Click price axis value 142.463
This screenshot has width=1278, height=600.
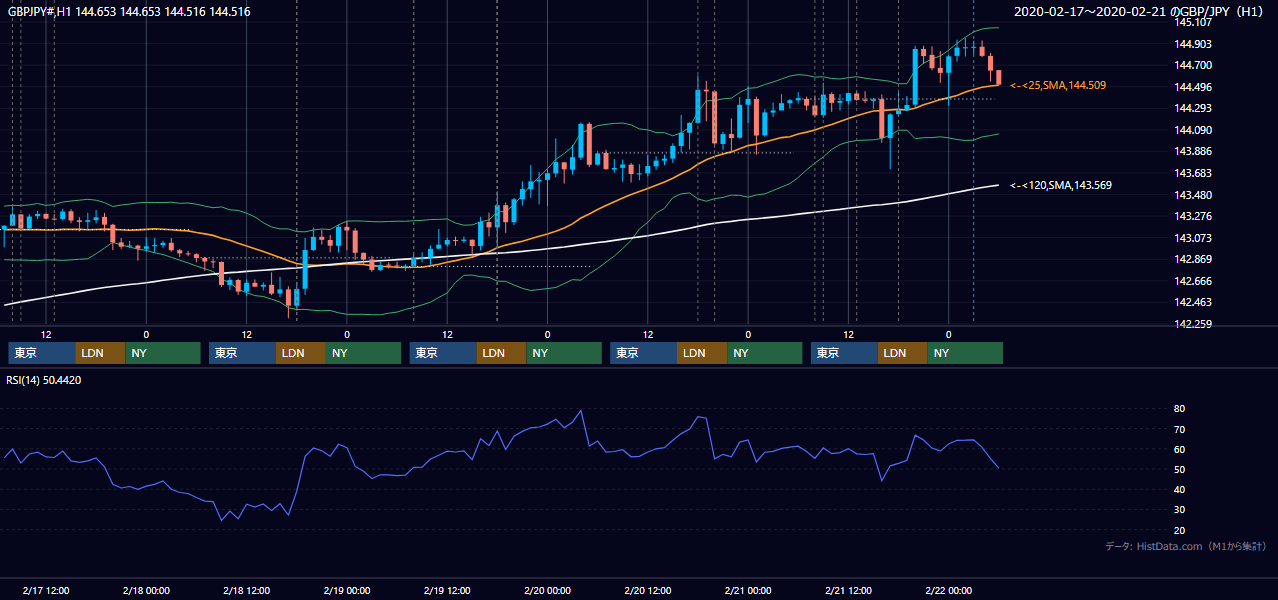[x=1194, y=302]
